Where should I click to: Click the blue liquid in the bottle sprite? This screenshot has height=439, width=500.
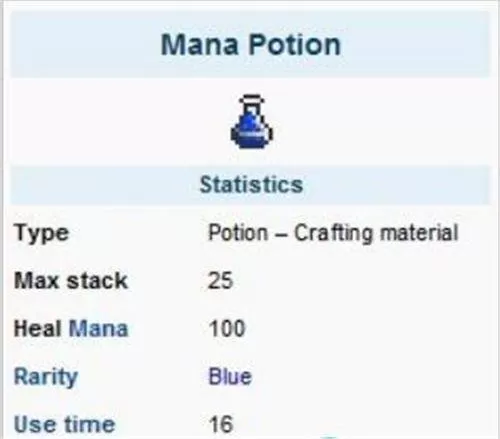252,132
